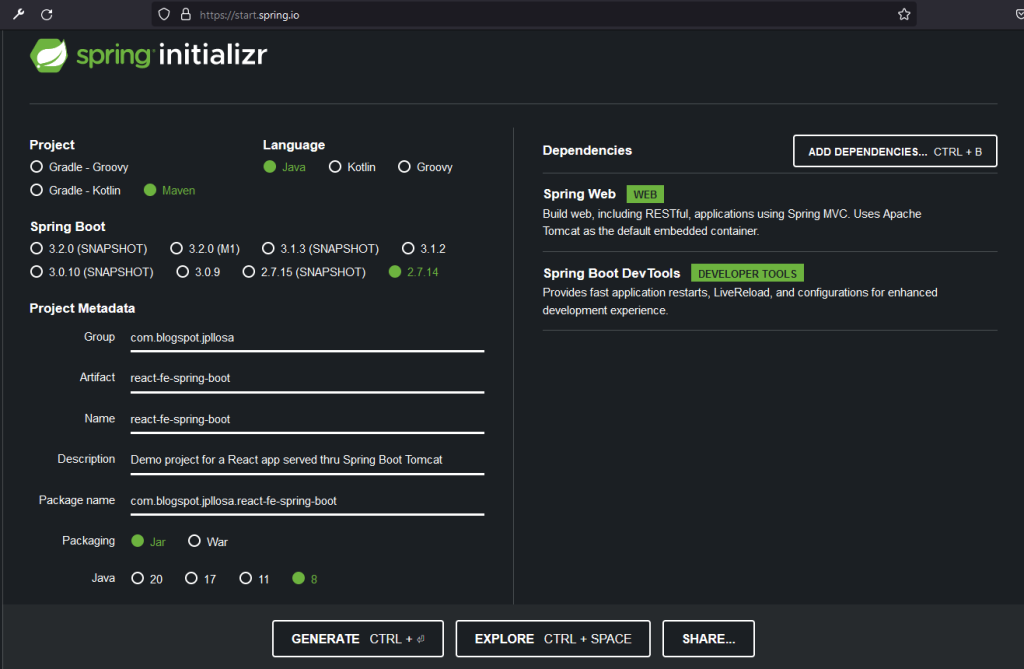Focus the Artifact text field
The height and width of the screenshot is (669, 1024).
pyautogui.click(x=306, y=378)
